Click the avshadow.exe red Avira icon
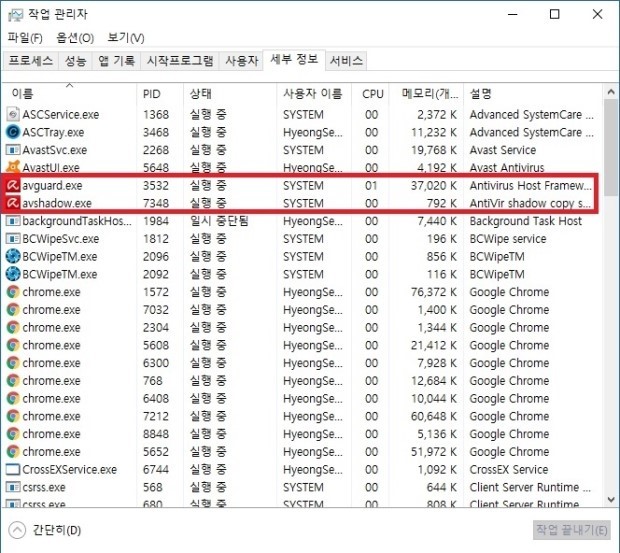620x553 pixels. (x=13, y=203)
